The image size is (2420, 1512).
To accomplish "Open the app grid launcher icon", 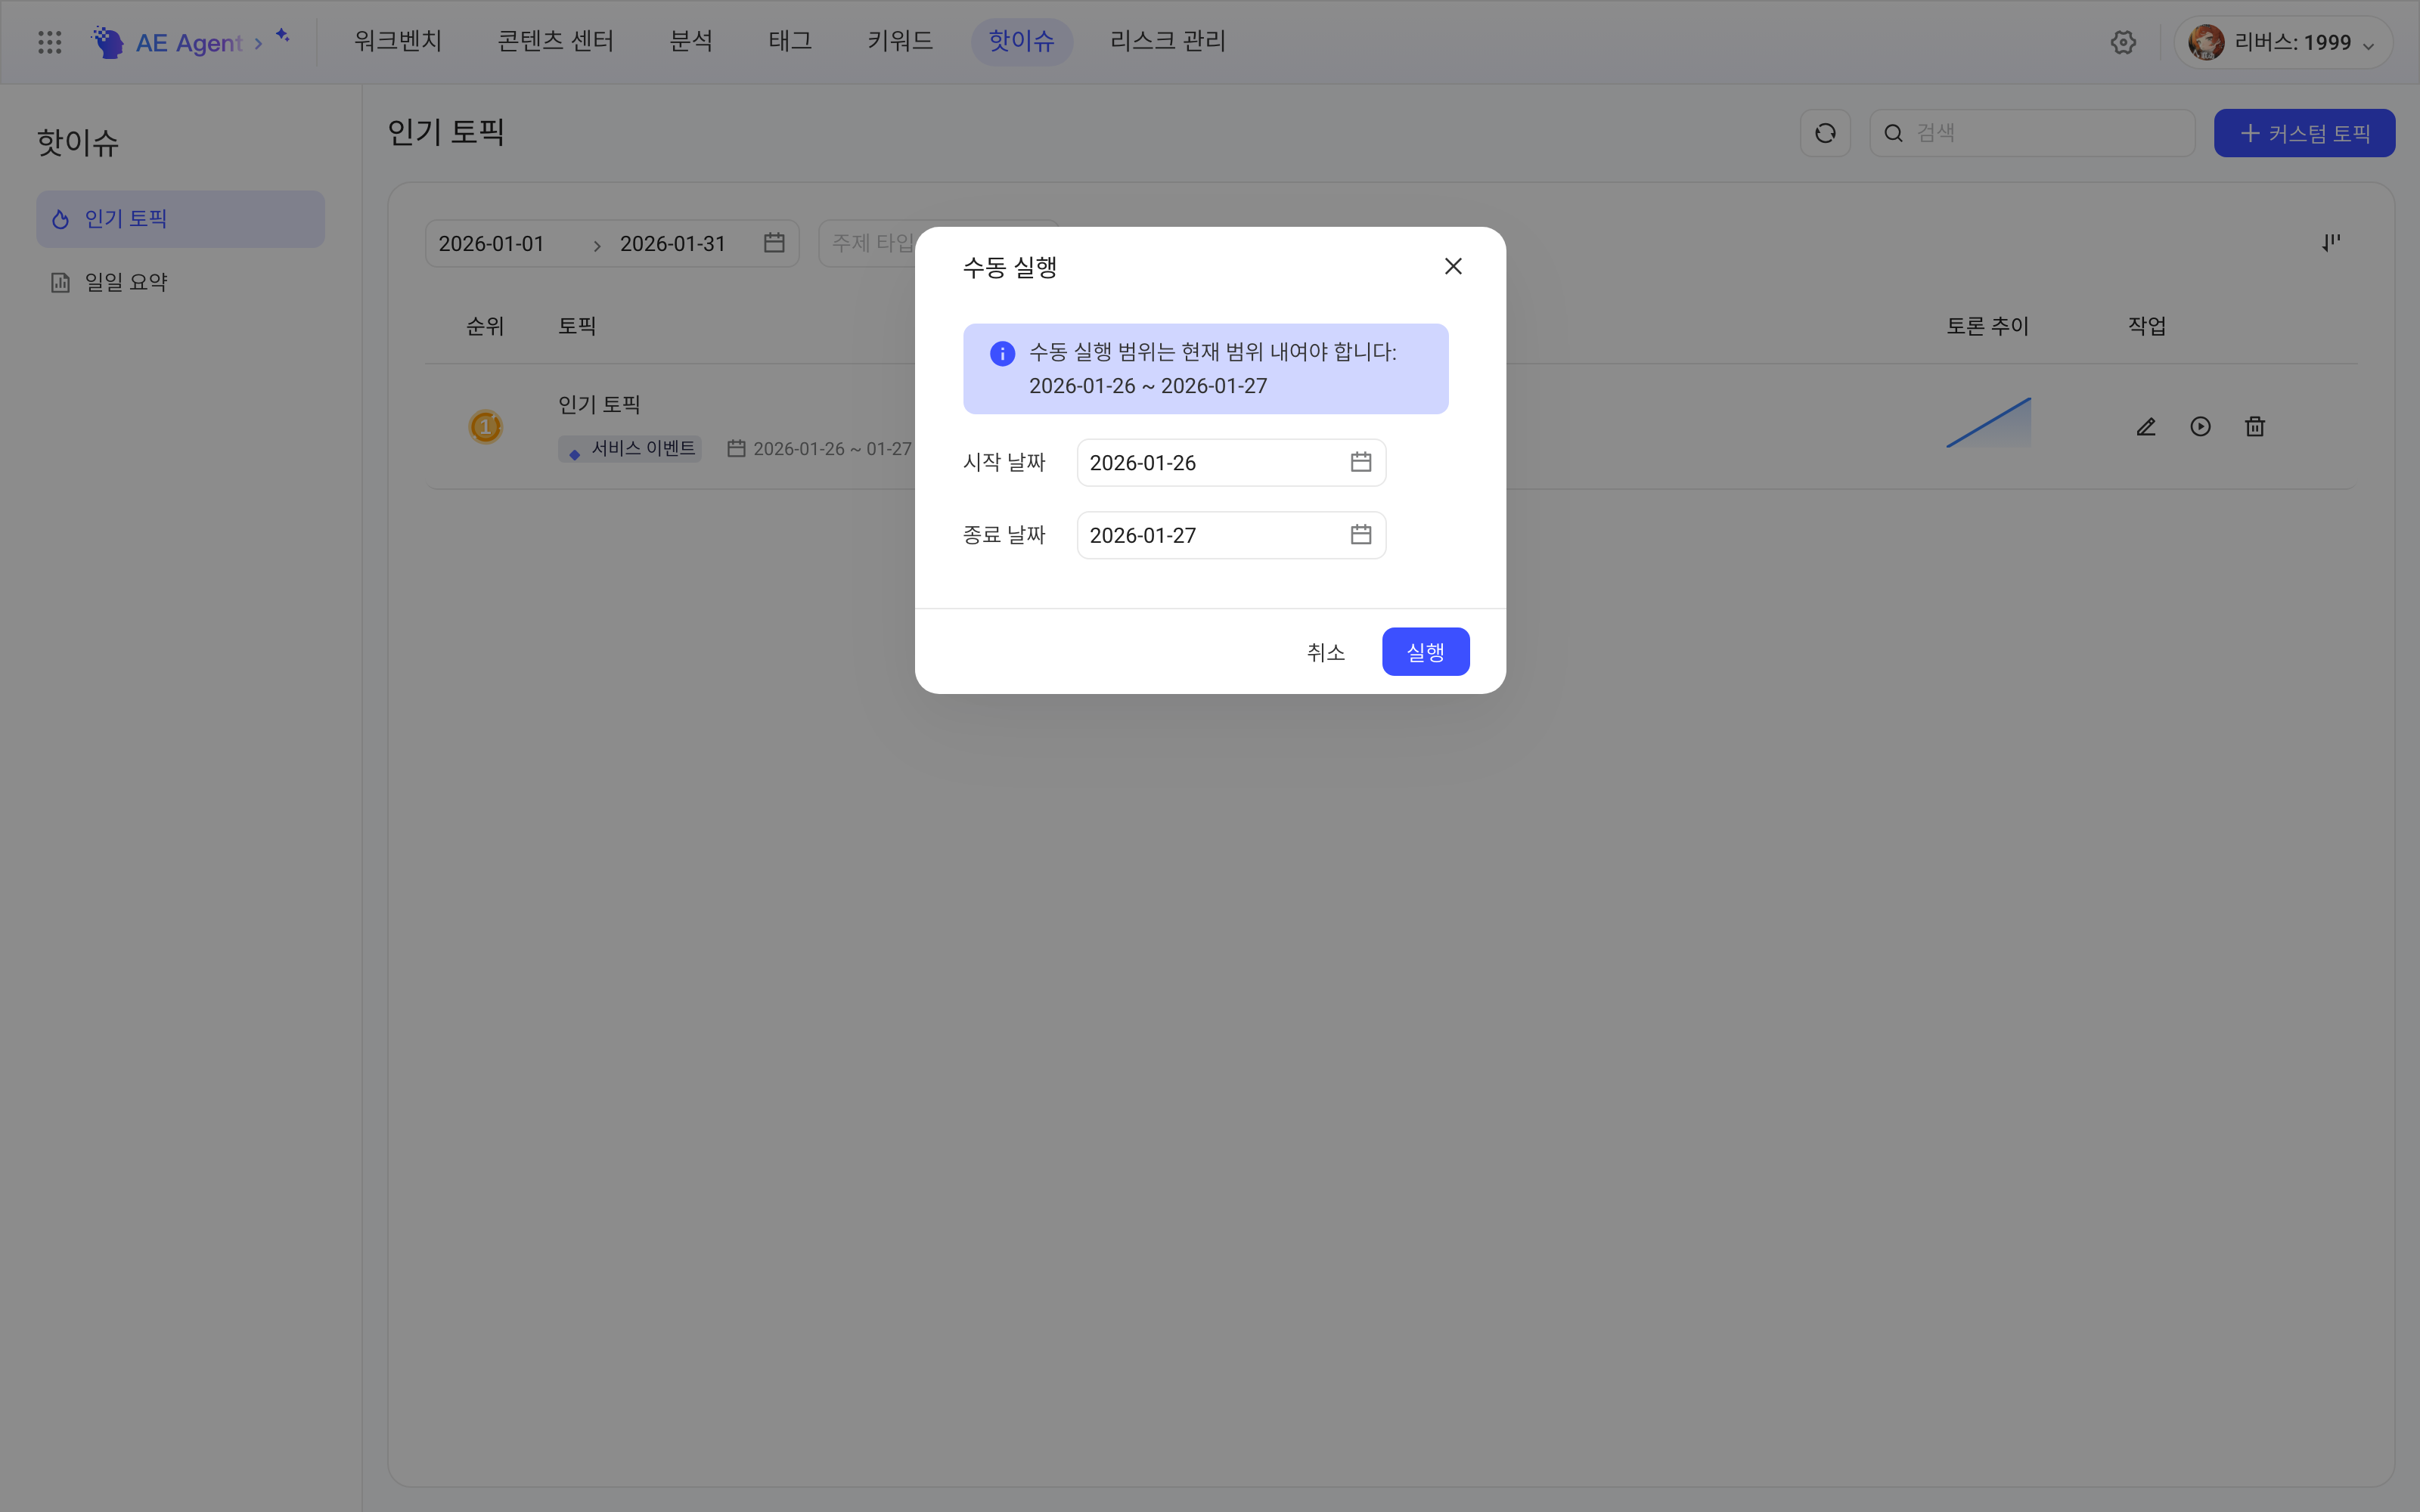I will (x=49, y=42).
